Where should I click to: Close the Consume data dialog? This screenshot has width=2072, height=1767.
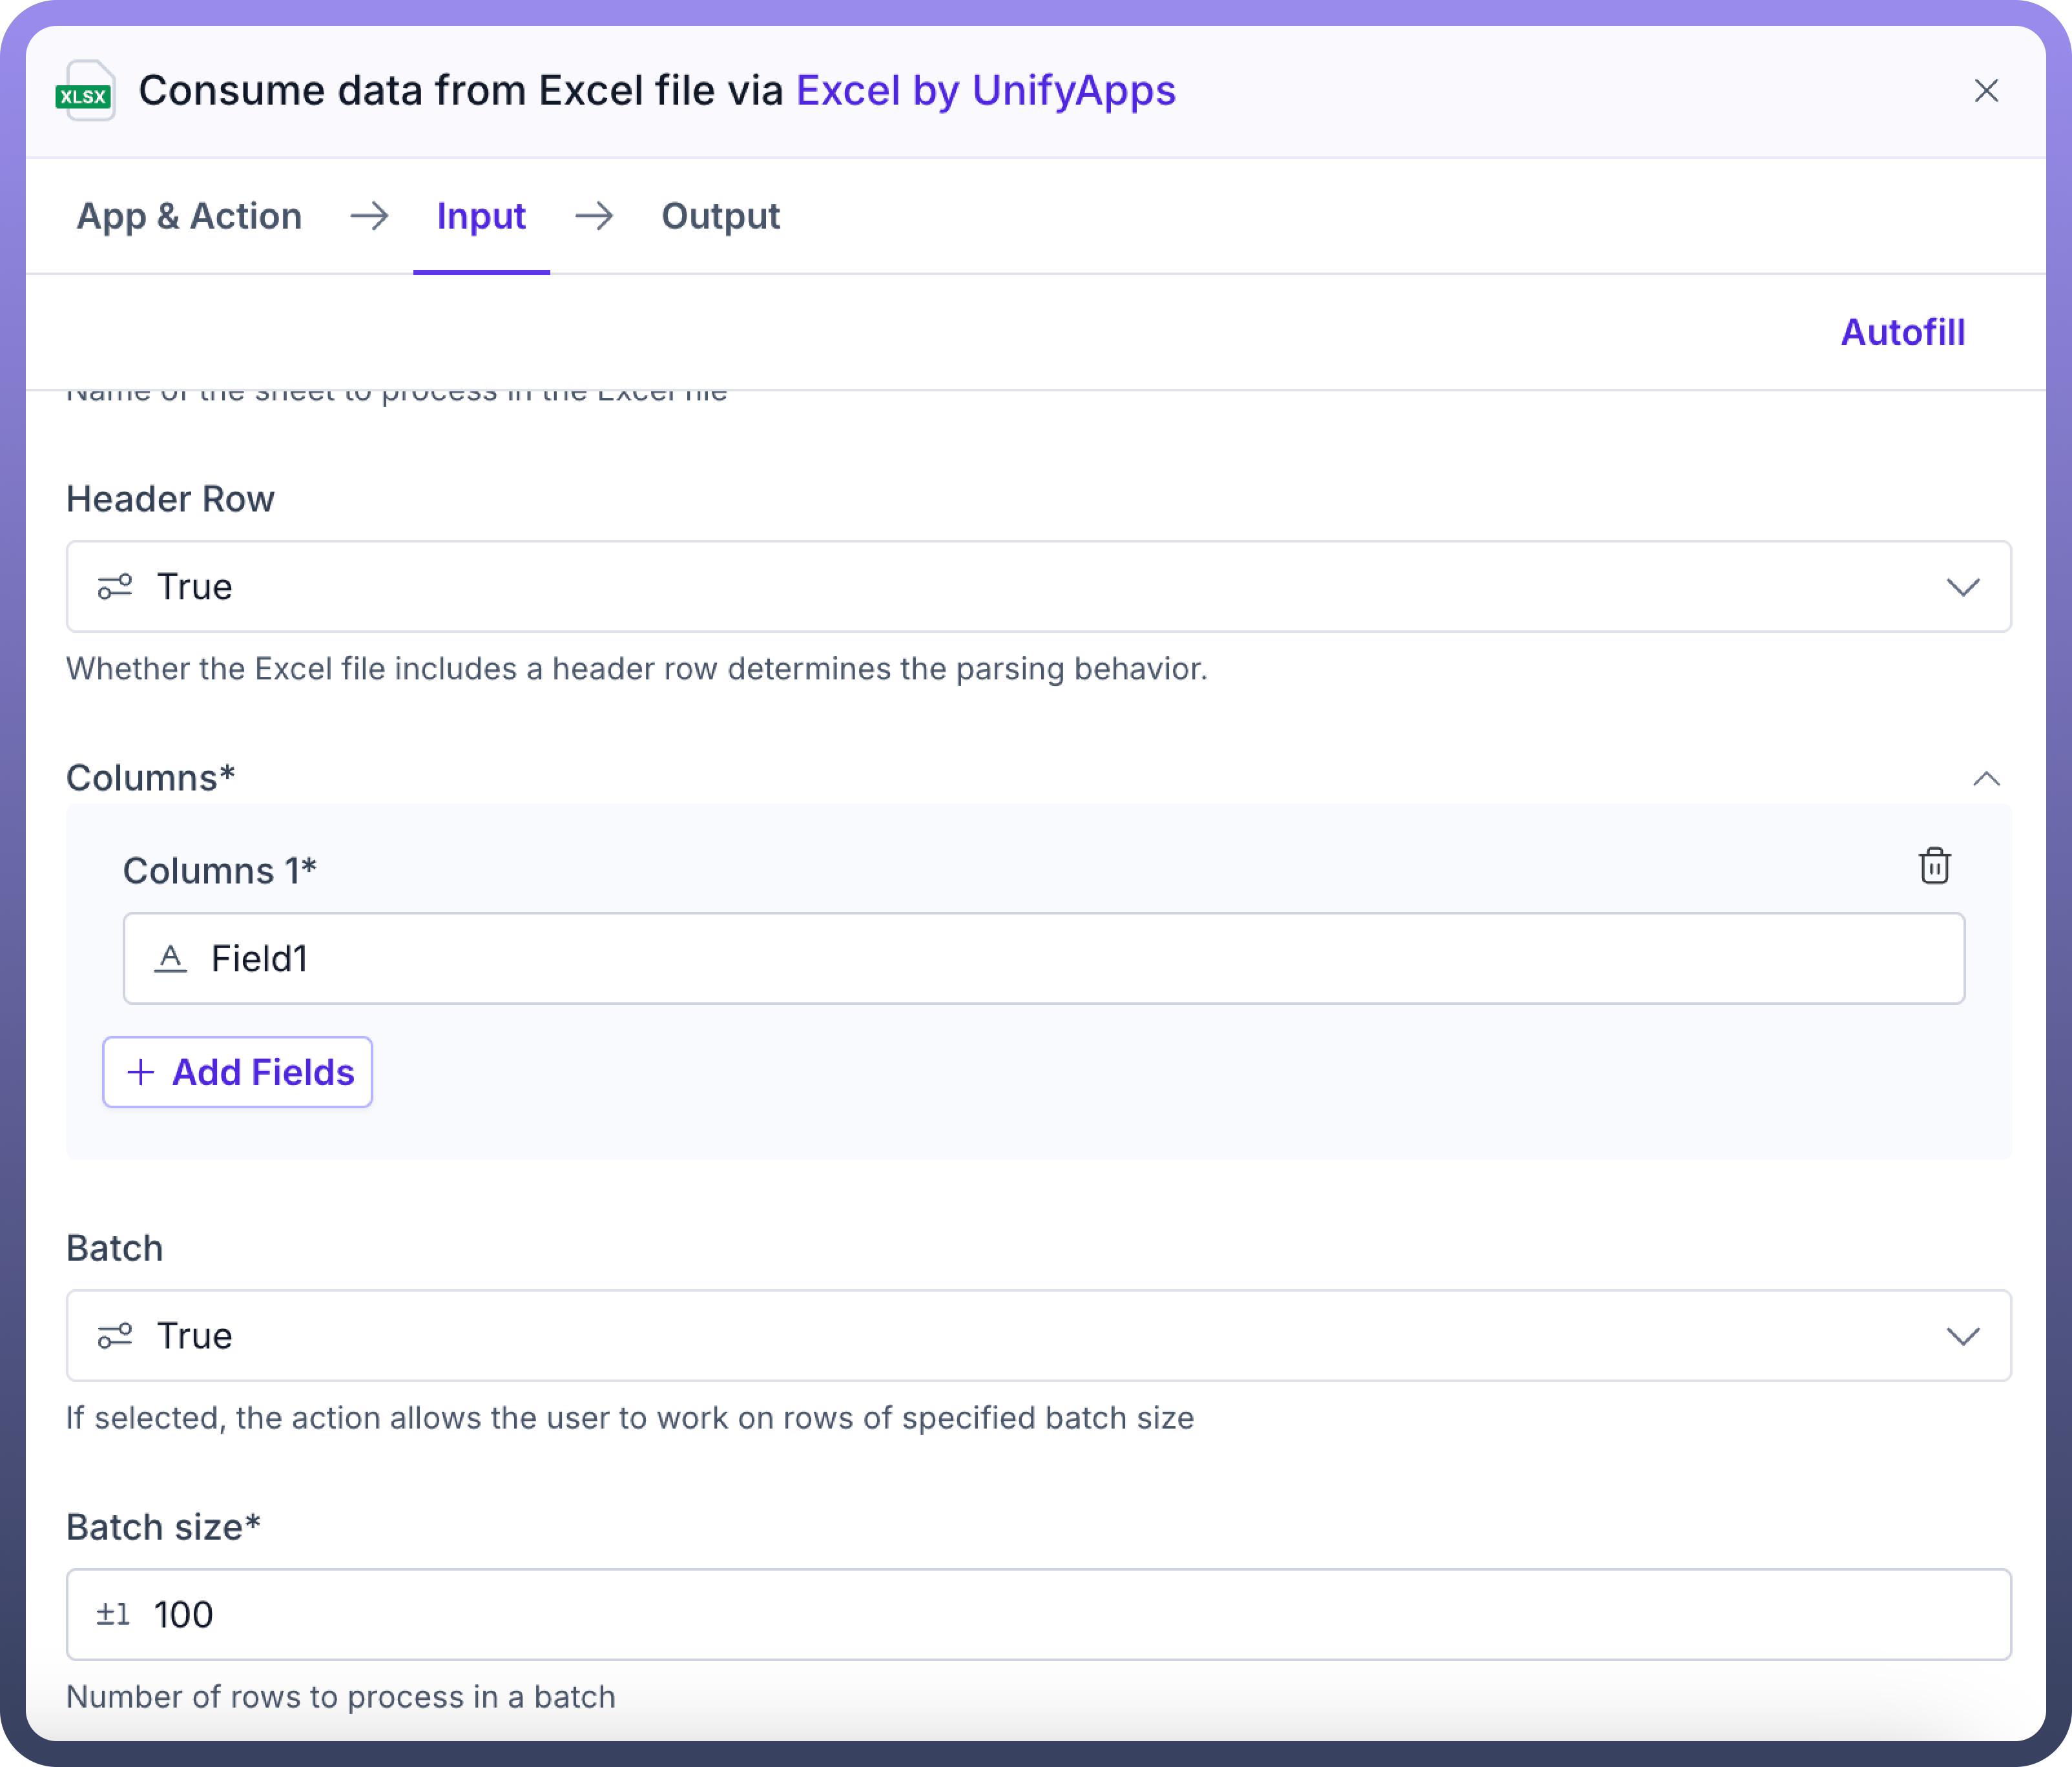[x=1986, y=91]
